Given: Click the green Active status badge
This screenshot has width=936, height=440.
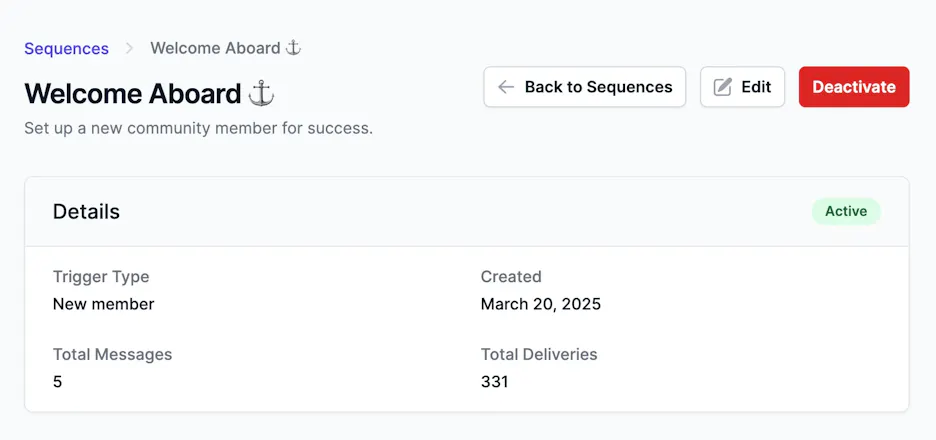Looking at the screenshot, I should [846, 211].
